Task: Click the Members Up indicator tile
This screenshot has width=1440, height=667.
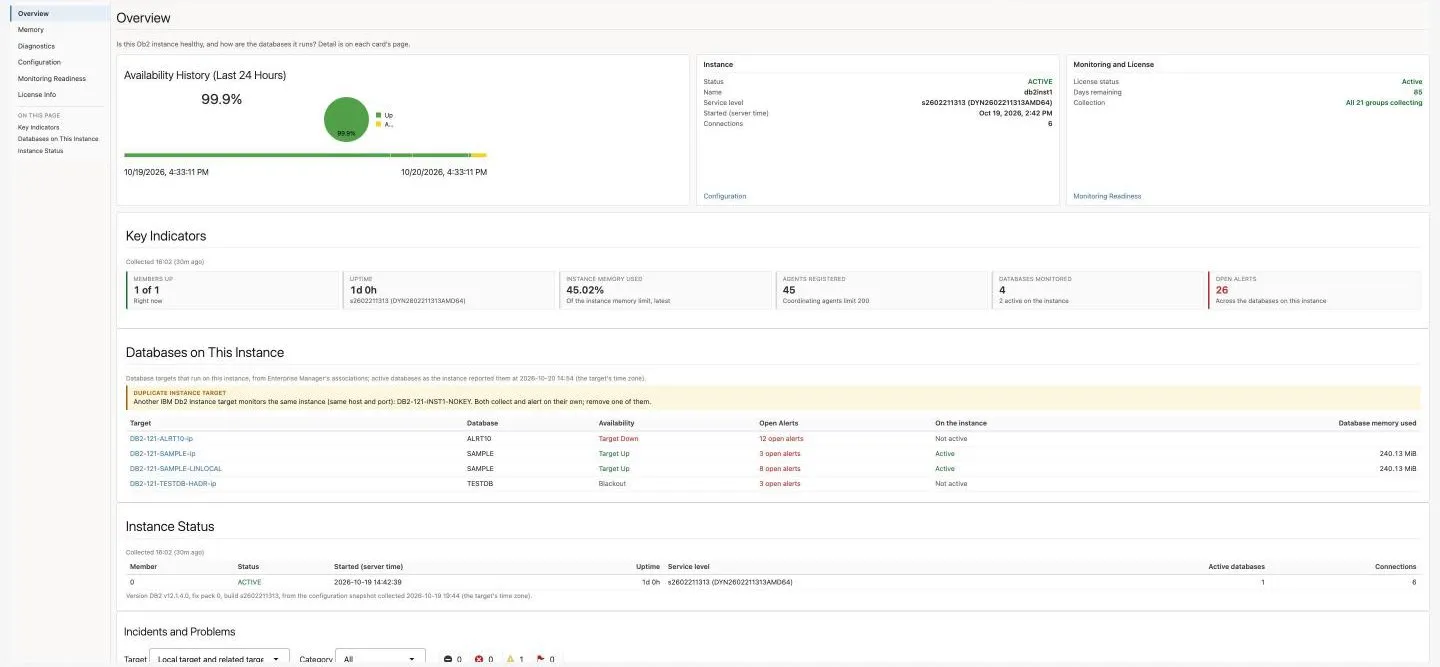Action: (233, 290)
